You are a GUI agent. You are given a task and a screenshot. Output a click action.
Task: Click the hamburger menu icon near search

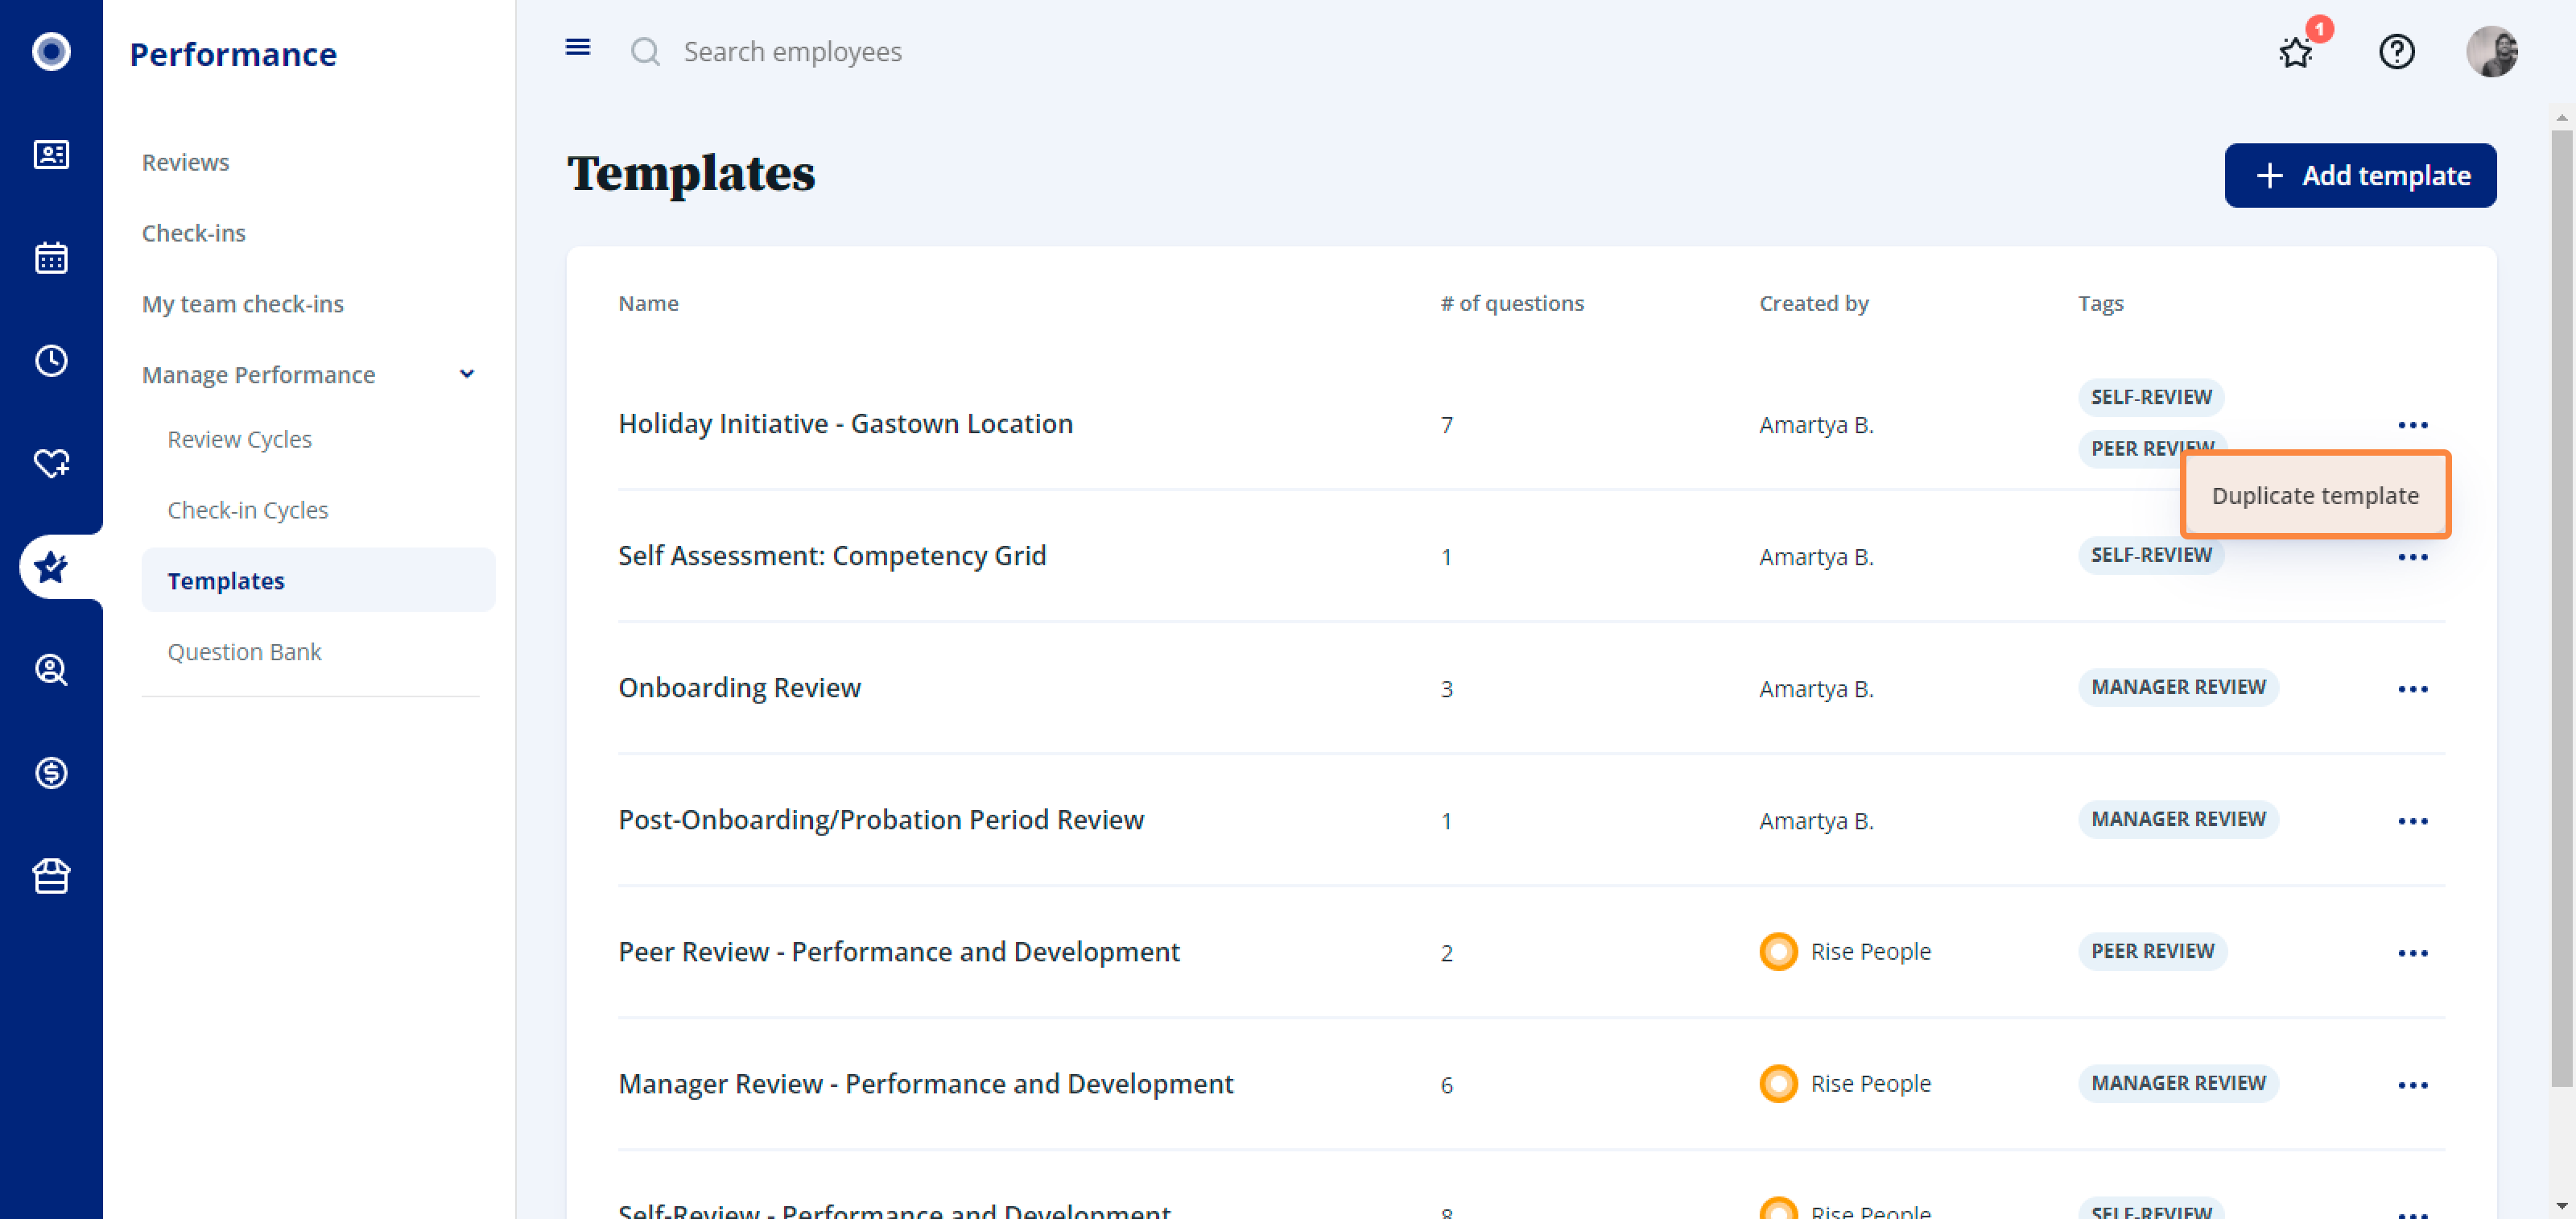pyautogui.click(x=577, y=47)
